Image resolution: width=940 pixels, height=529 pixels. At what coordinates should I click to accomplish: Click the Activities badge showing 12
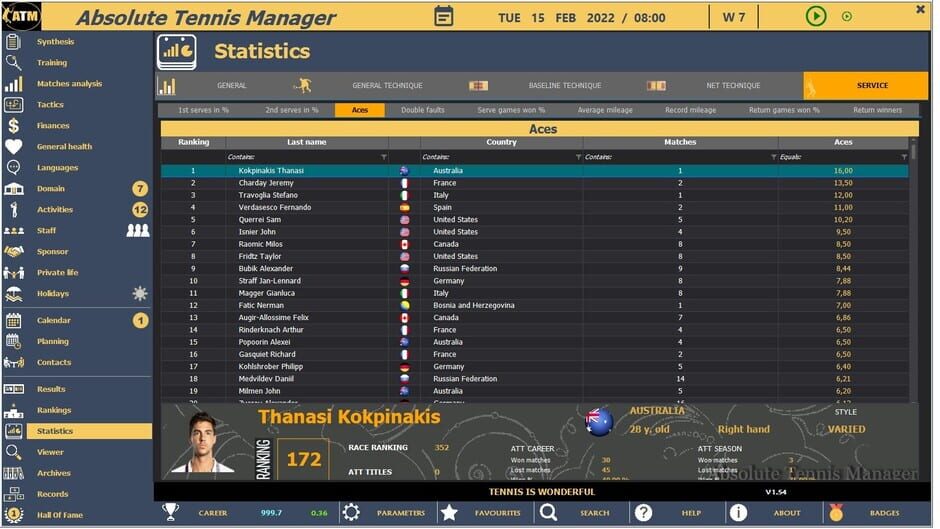click(141, 211)
